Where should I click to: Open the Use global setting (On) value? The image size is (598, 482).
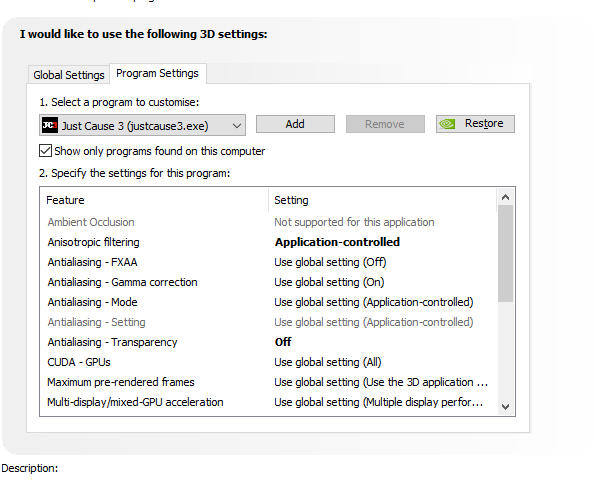pos(329,282)
